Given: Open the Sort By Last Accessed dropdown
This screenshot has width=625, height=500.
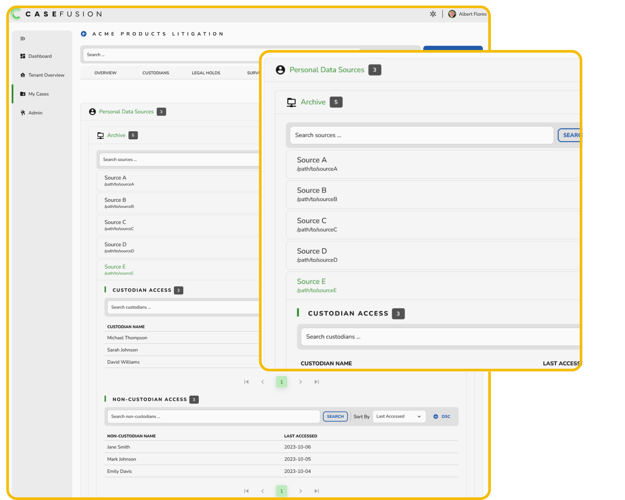Looking at the screenshot, I should (399, 417).
